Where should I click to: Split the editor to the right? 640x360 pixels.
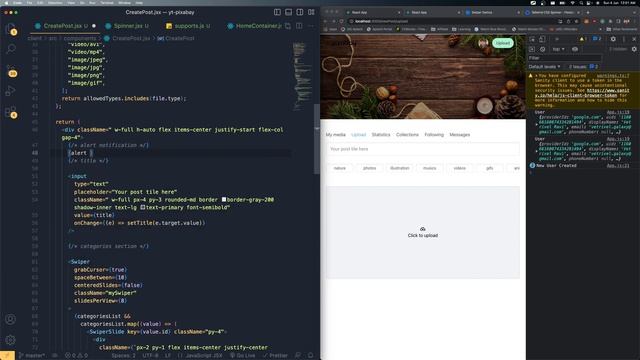click(299, 26)
